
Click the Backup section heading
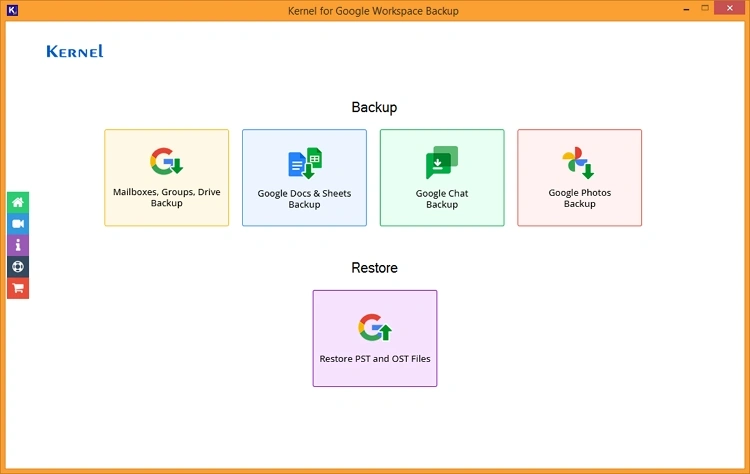(374, 107)
